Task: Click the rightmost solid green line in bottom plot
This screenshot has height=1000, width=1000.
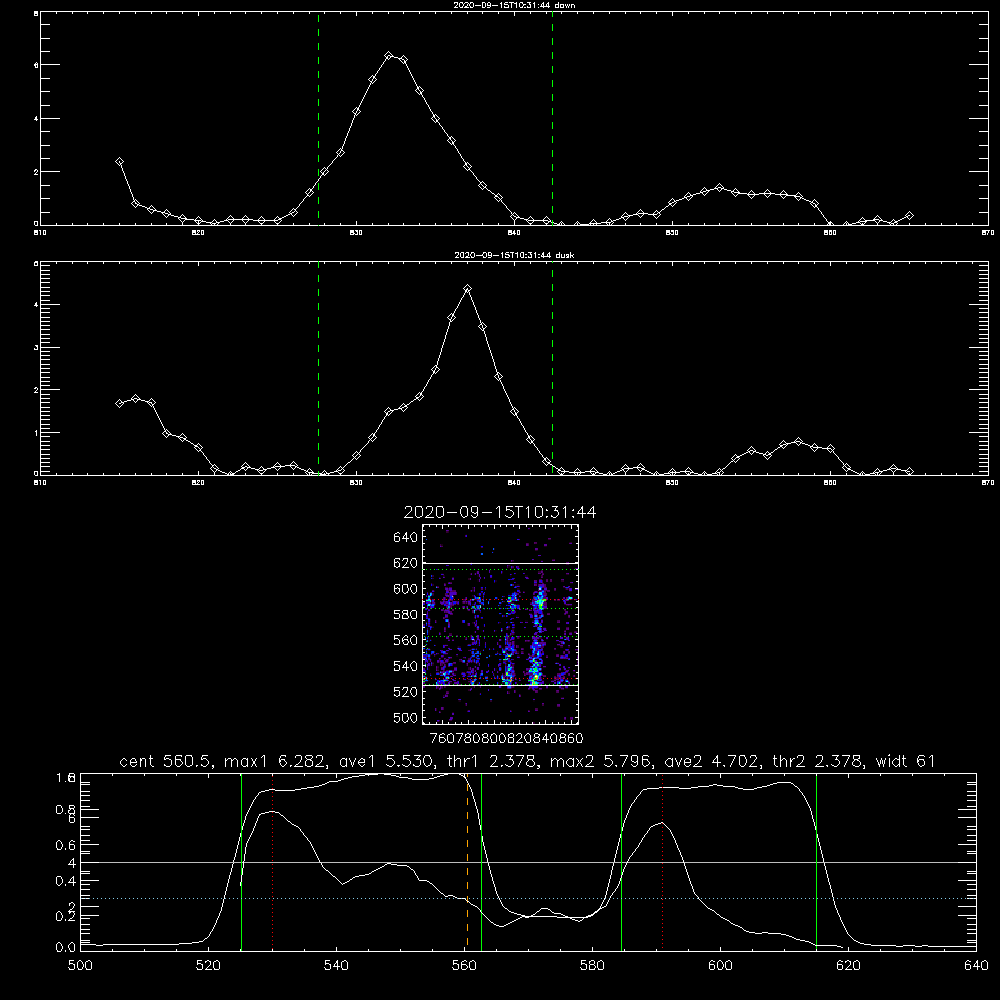Action: 816,863
